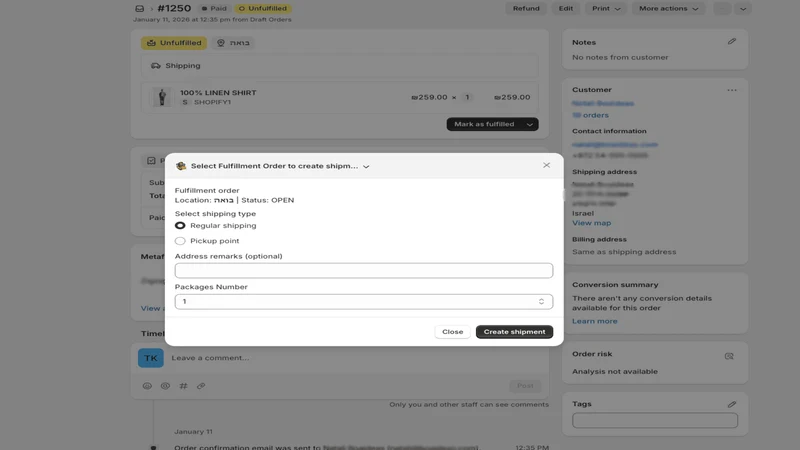Open the Refund action
800x450 pixels.
coord(526,8)
